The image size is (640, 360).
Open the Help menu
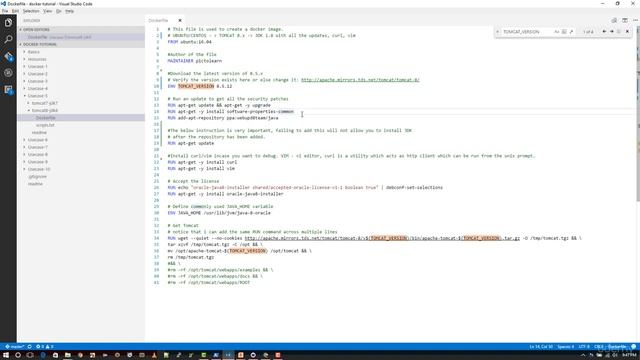70,11
